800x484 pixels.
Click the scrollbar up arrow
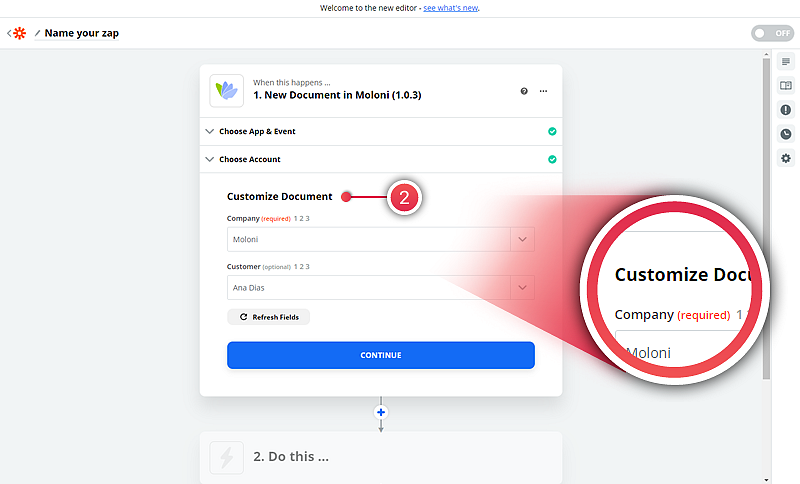766,54
